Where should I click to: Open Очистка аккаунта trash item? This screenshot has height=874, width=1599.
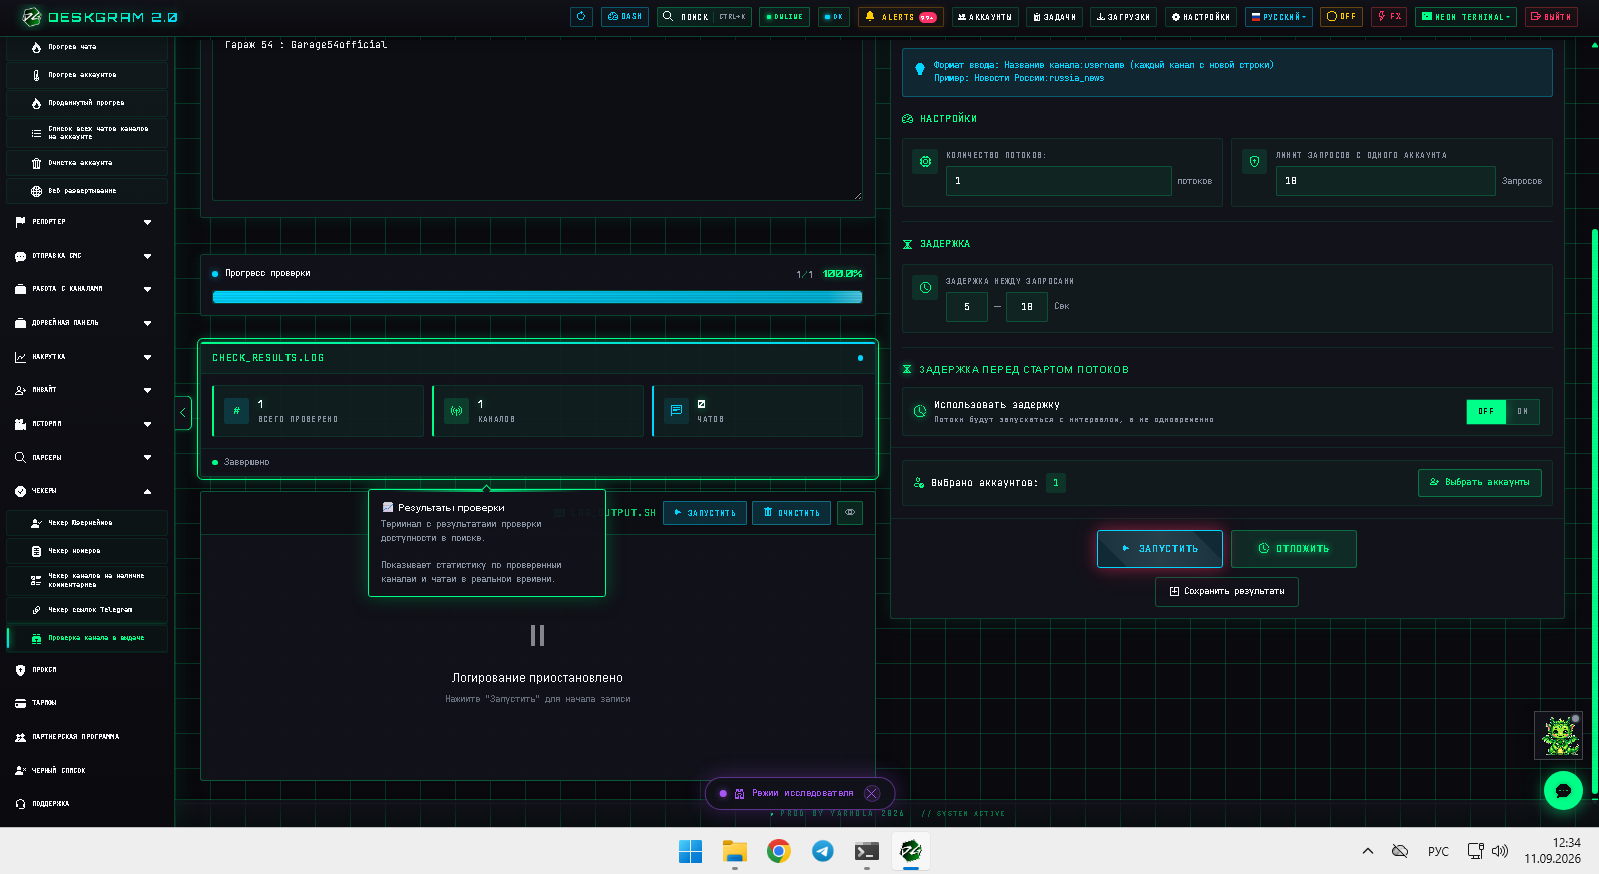86,162
